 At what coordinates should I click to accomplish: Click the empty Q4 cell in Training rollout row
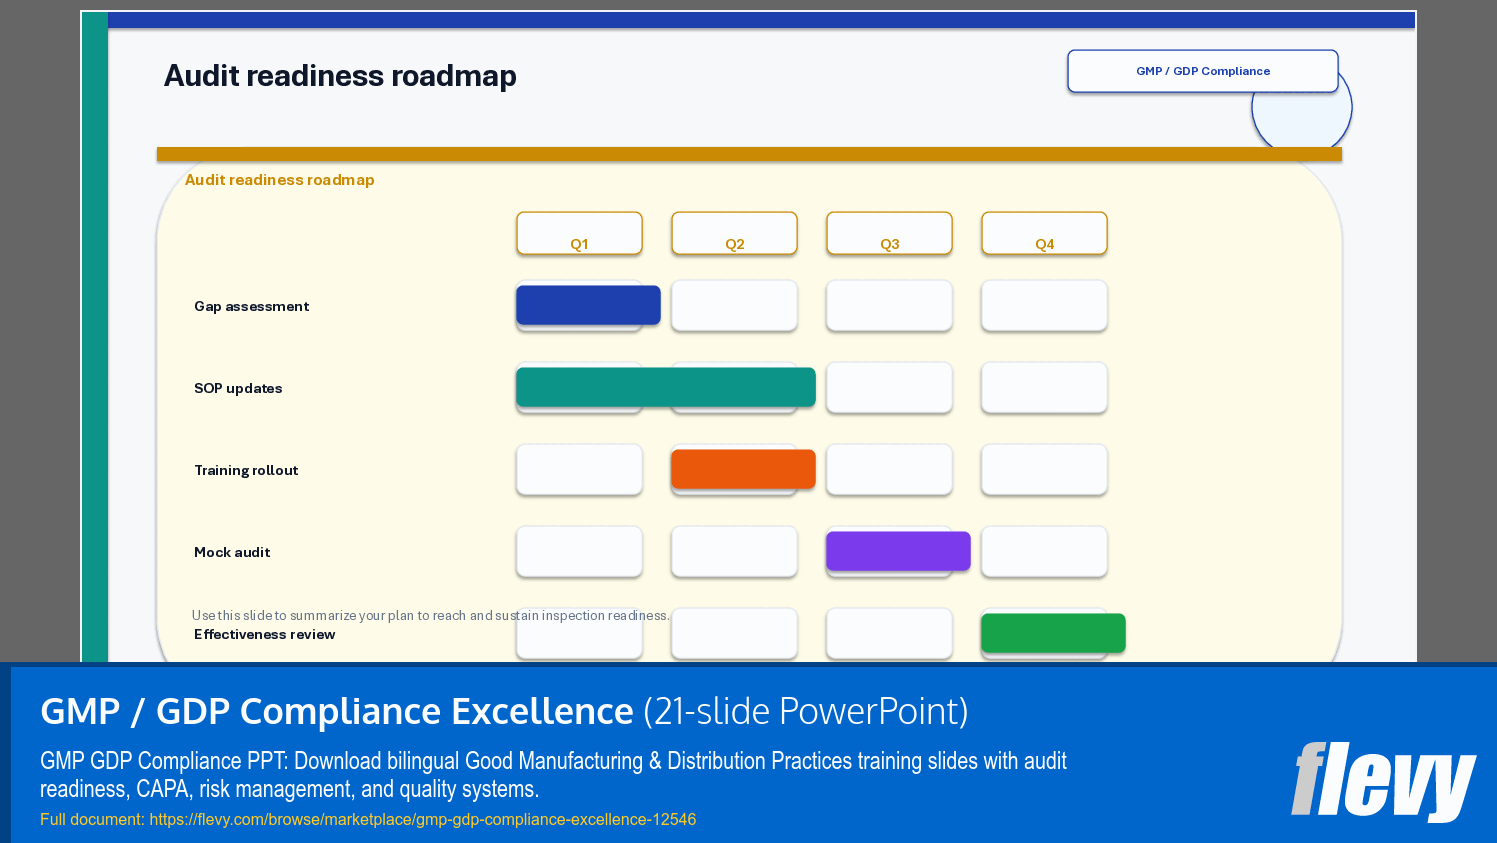pyautogui.click(x=1044, y=469)
